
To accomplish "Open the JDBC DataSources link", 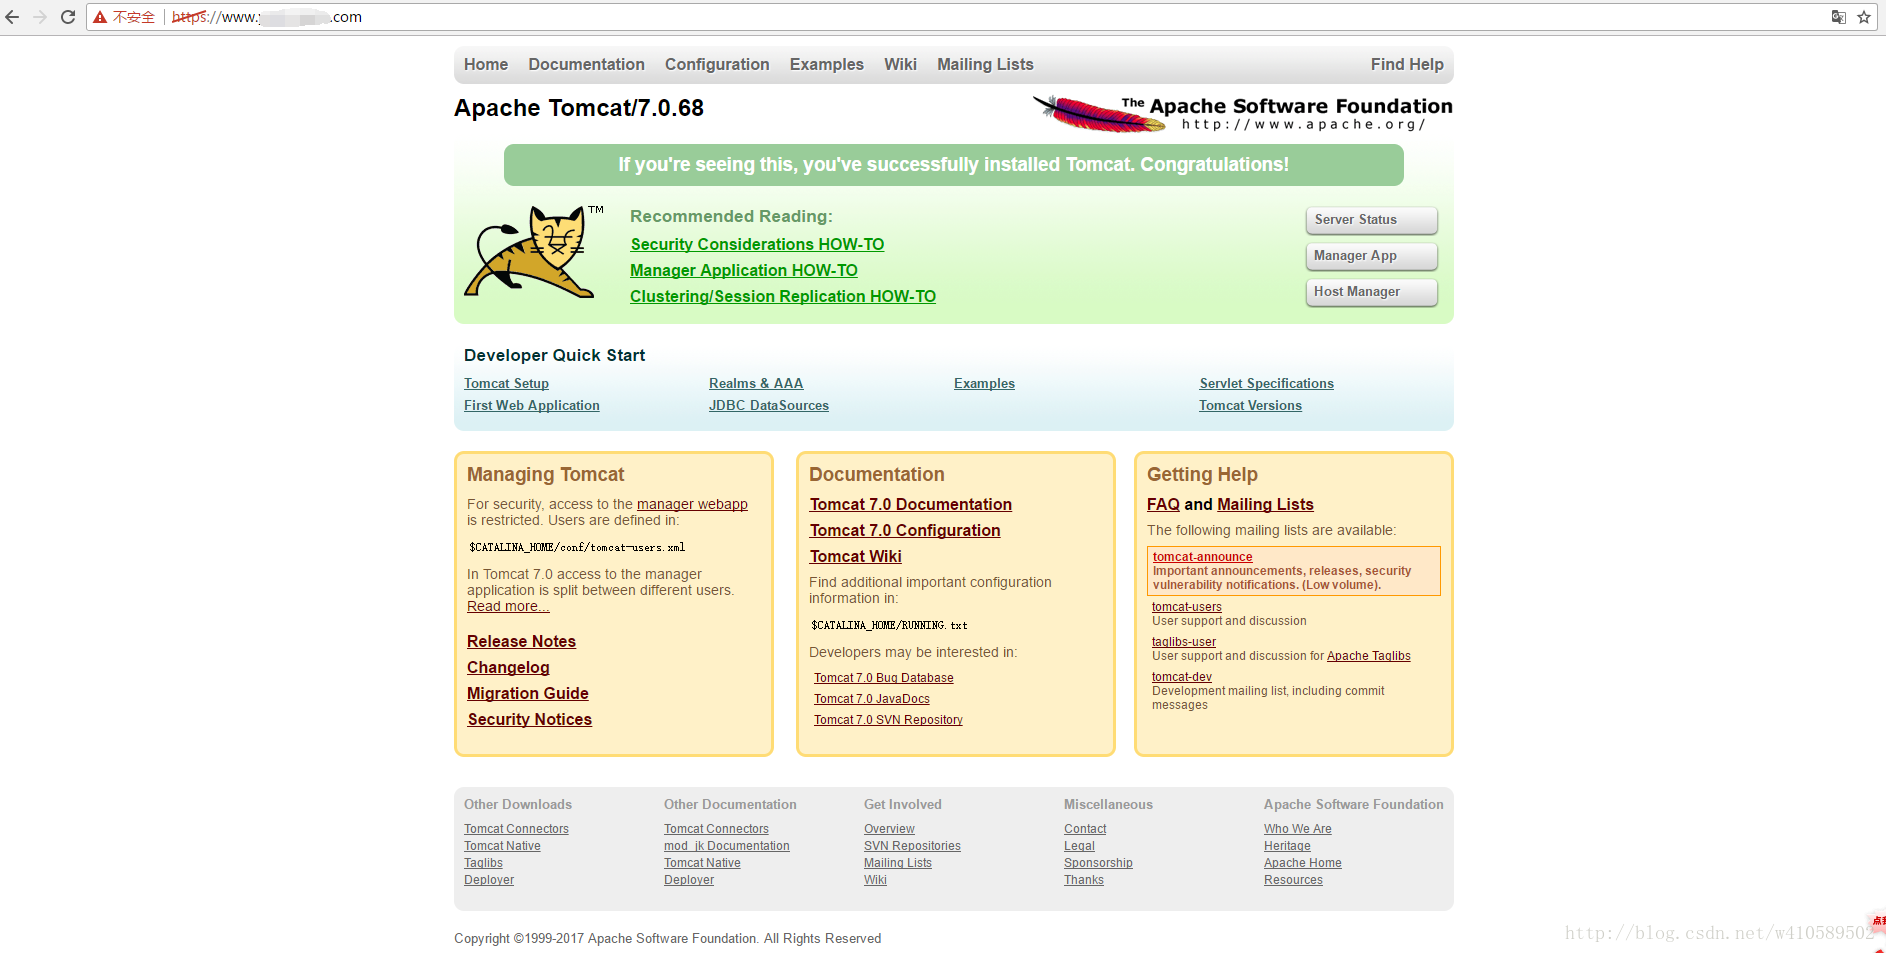I will pyautogui.click(x=769, y=405).
